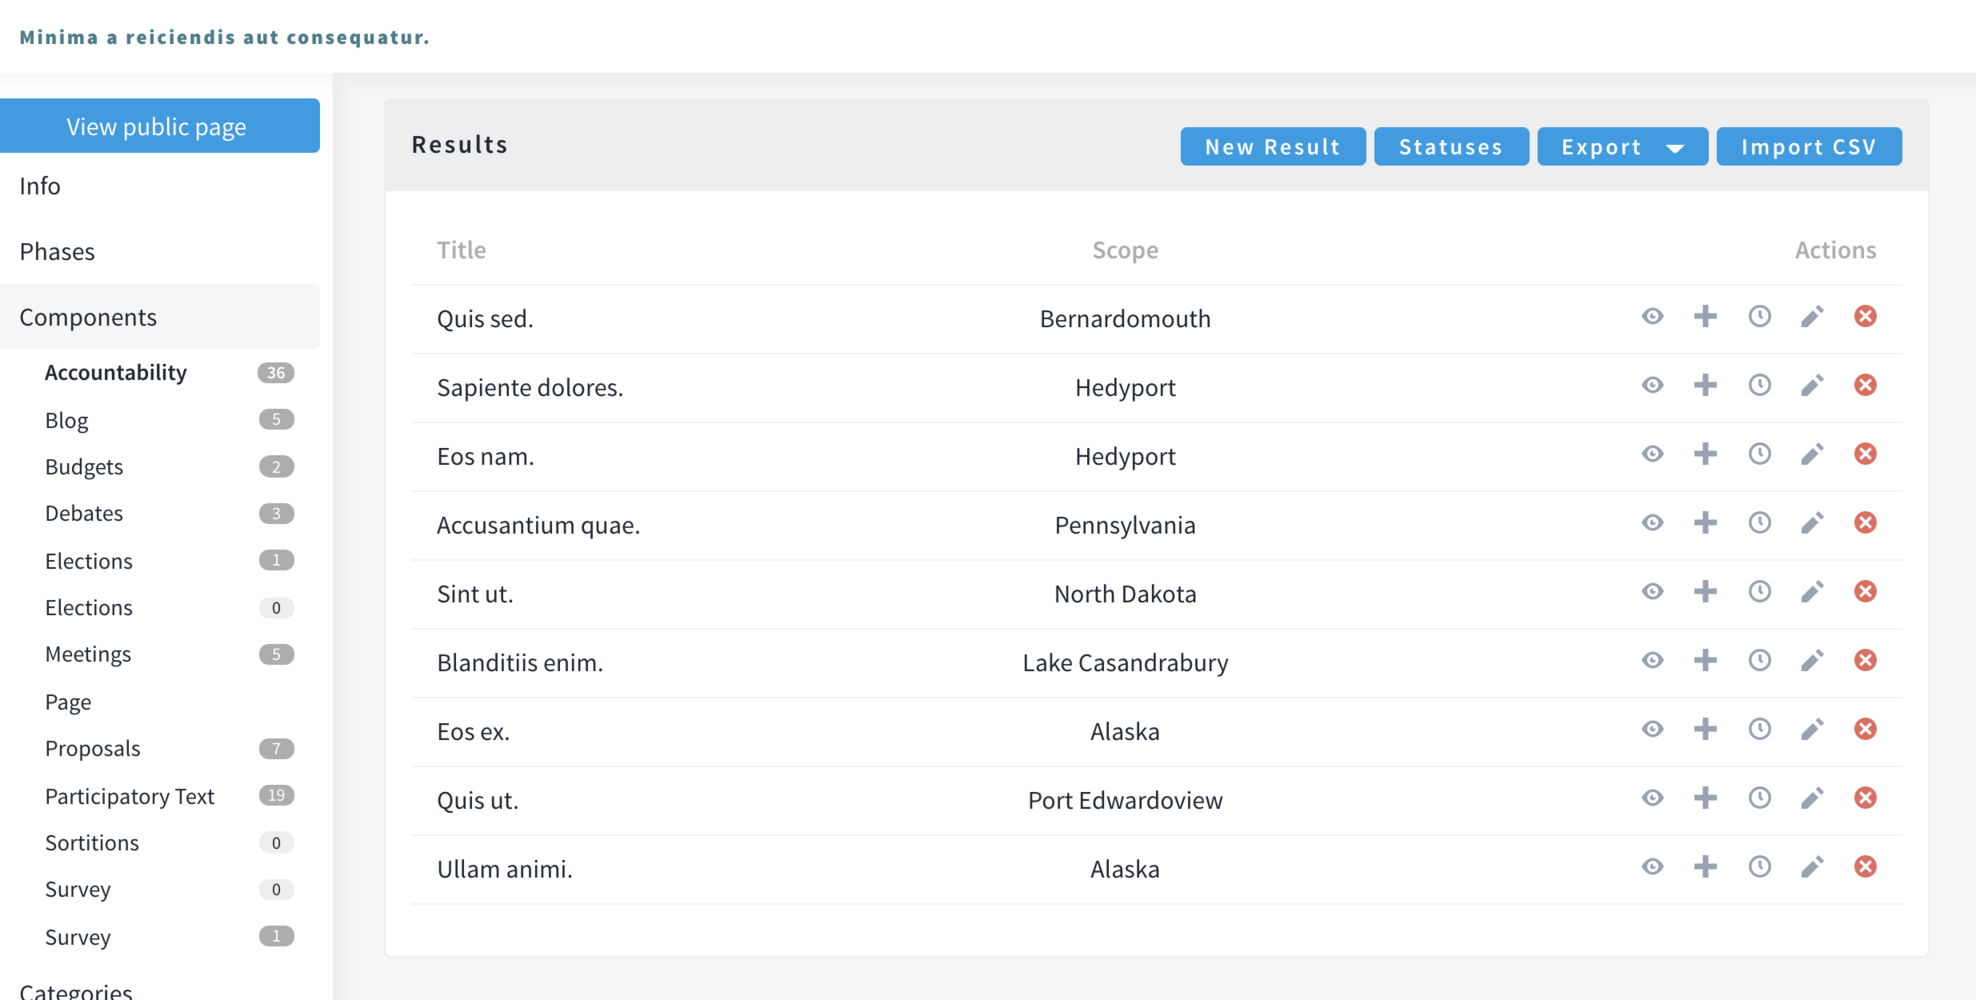The height and width of the screenshot is (1000, 1976).
Task: Preview 'Ullam animi.' using the eye icon
Action: [1652, 867]
